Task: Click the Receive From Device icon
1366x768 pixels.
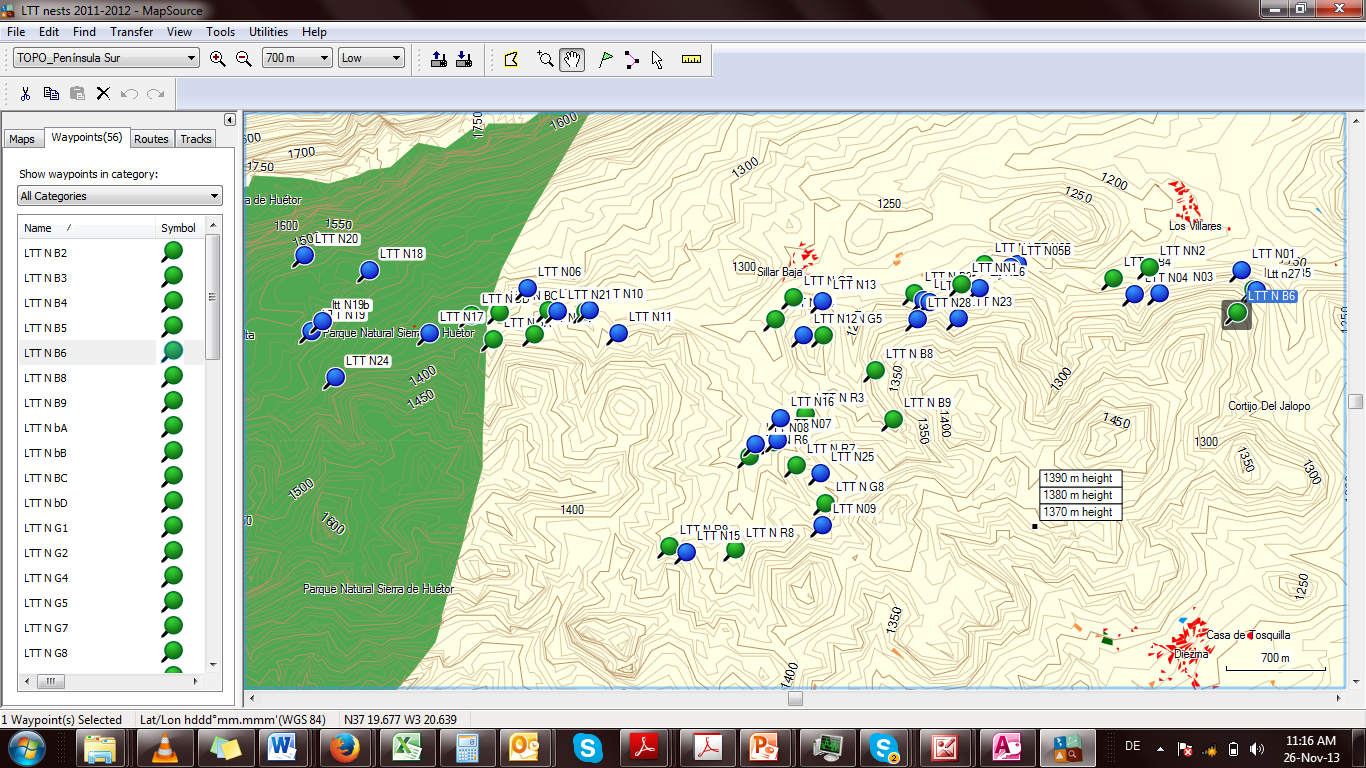Action: [x=463, y=59]
